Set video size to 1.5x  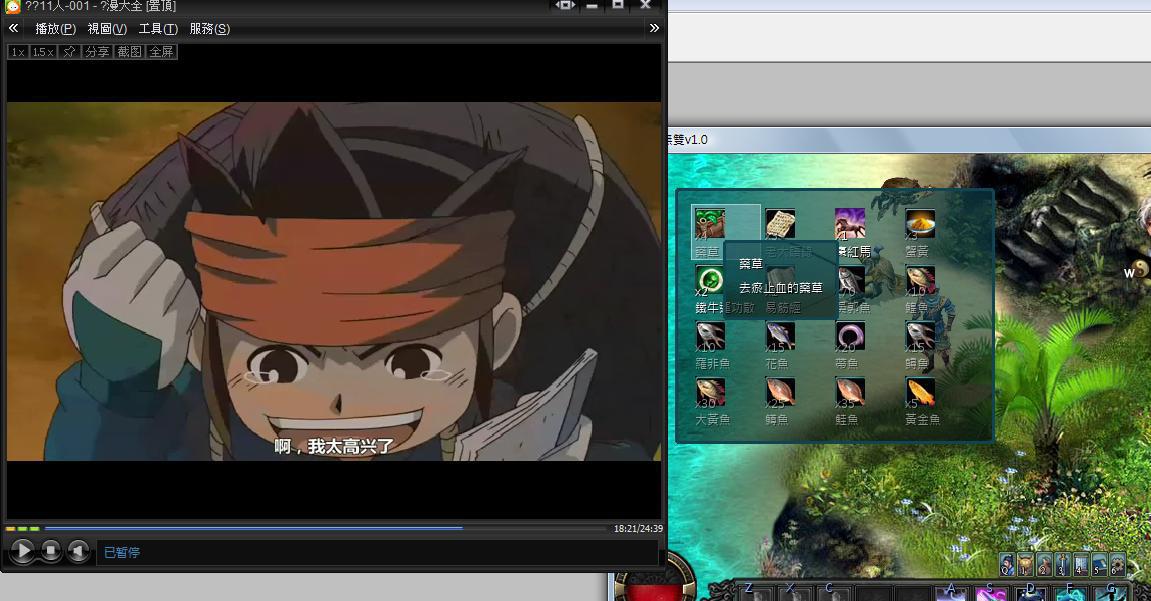43,52
